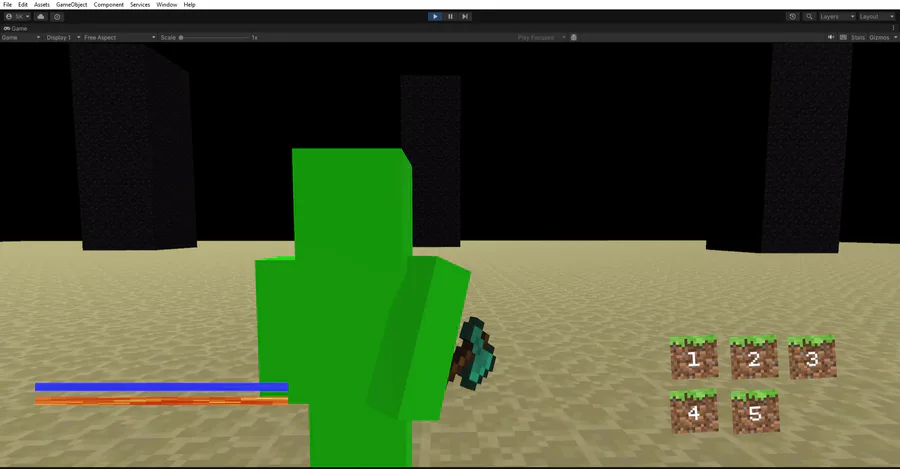Image resolution: width=900 pixels, height=469 pixels.
Task: Select the Game tab
Action: 15,28
